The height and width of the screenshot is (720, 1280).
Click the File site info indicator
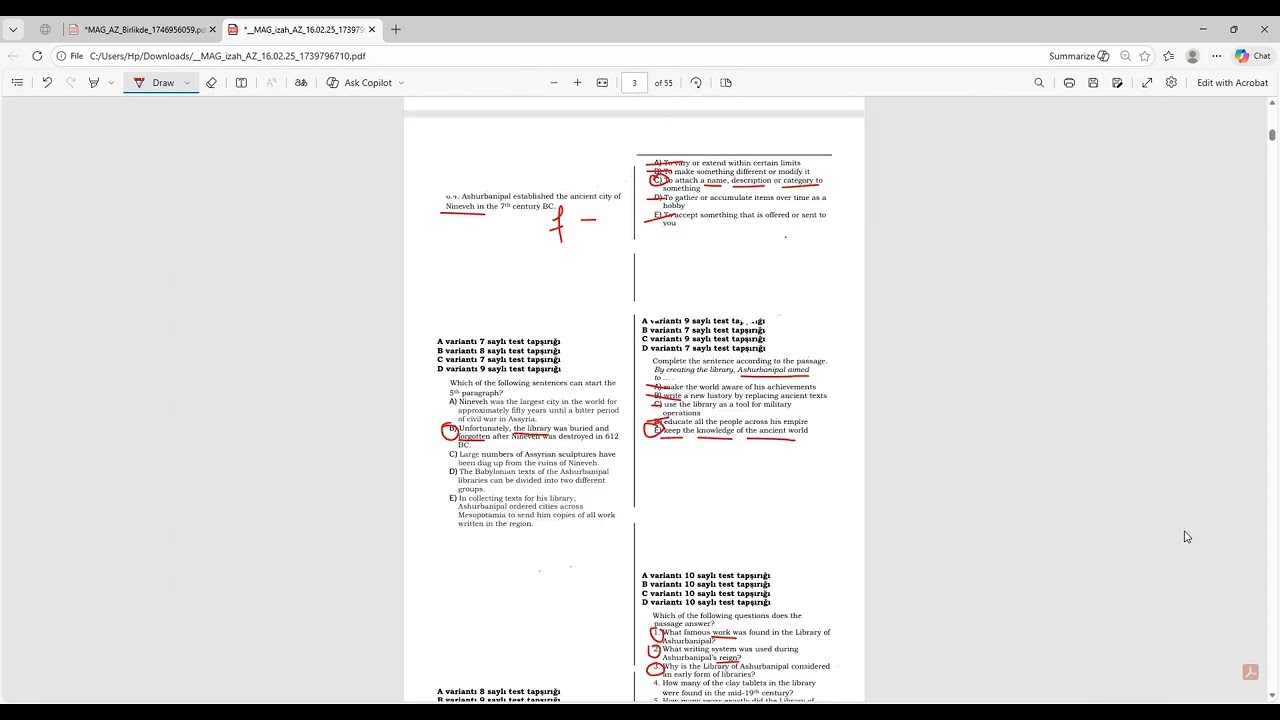(70, 56)
